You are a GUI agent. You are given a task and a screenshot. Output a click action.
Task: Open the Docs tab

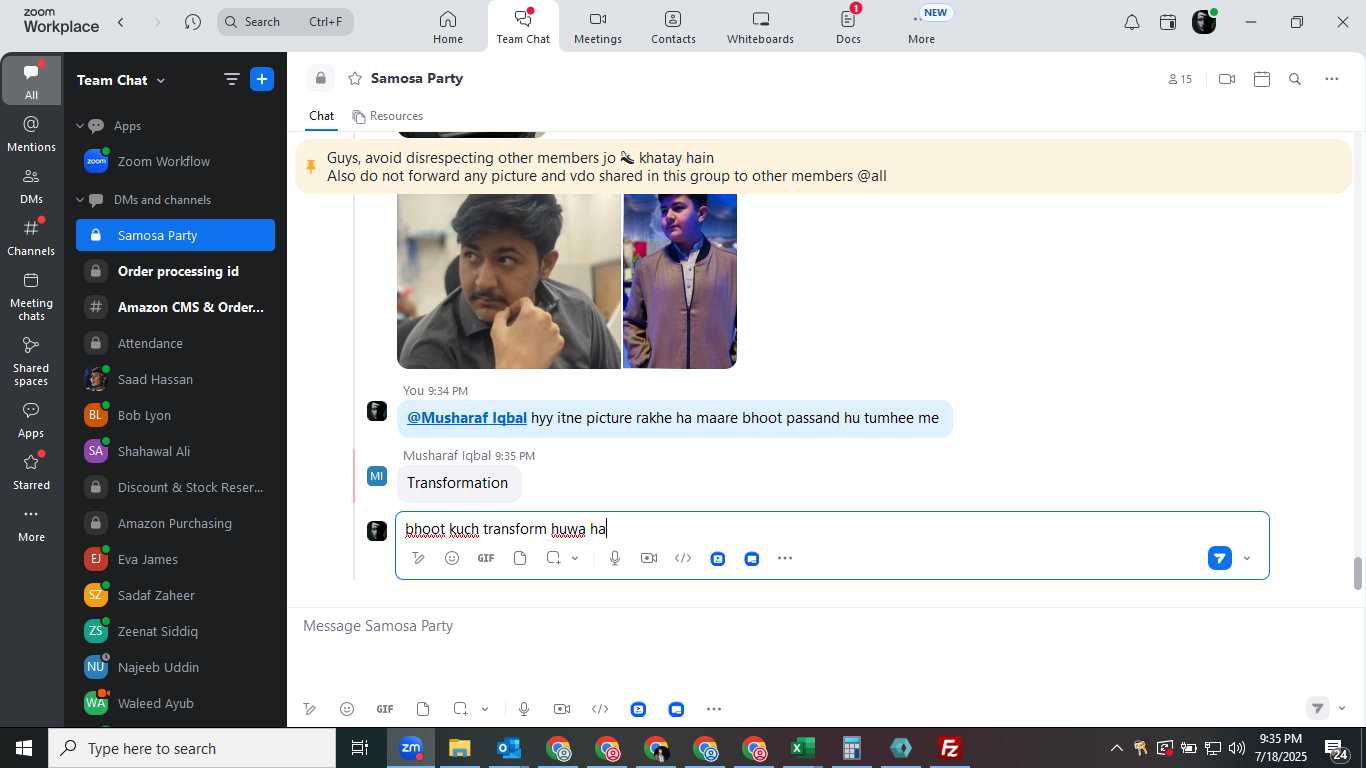point(848,27)
